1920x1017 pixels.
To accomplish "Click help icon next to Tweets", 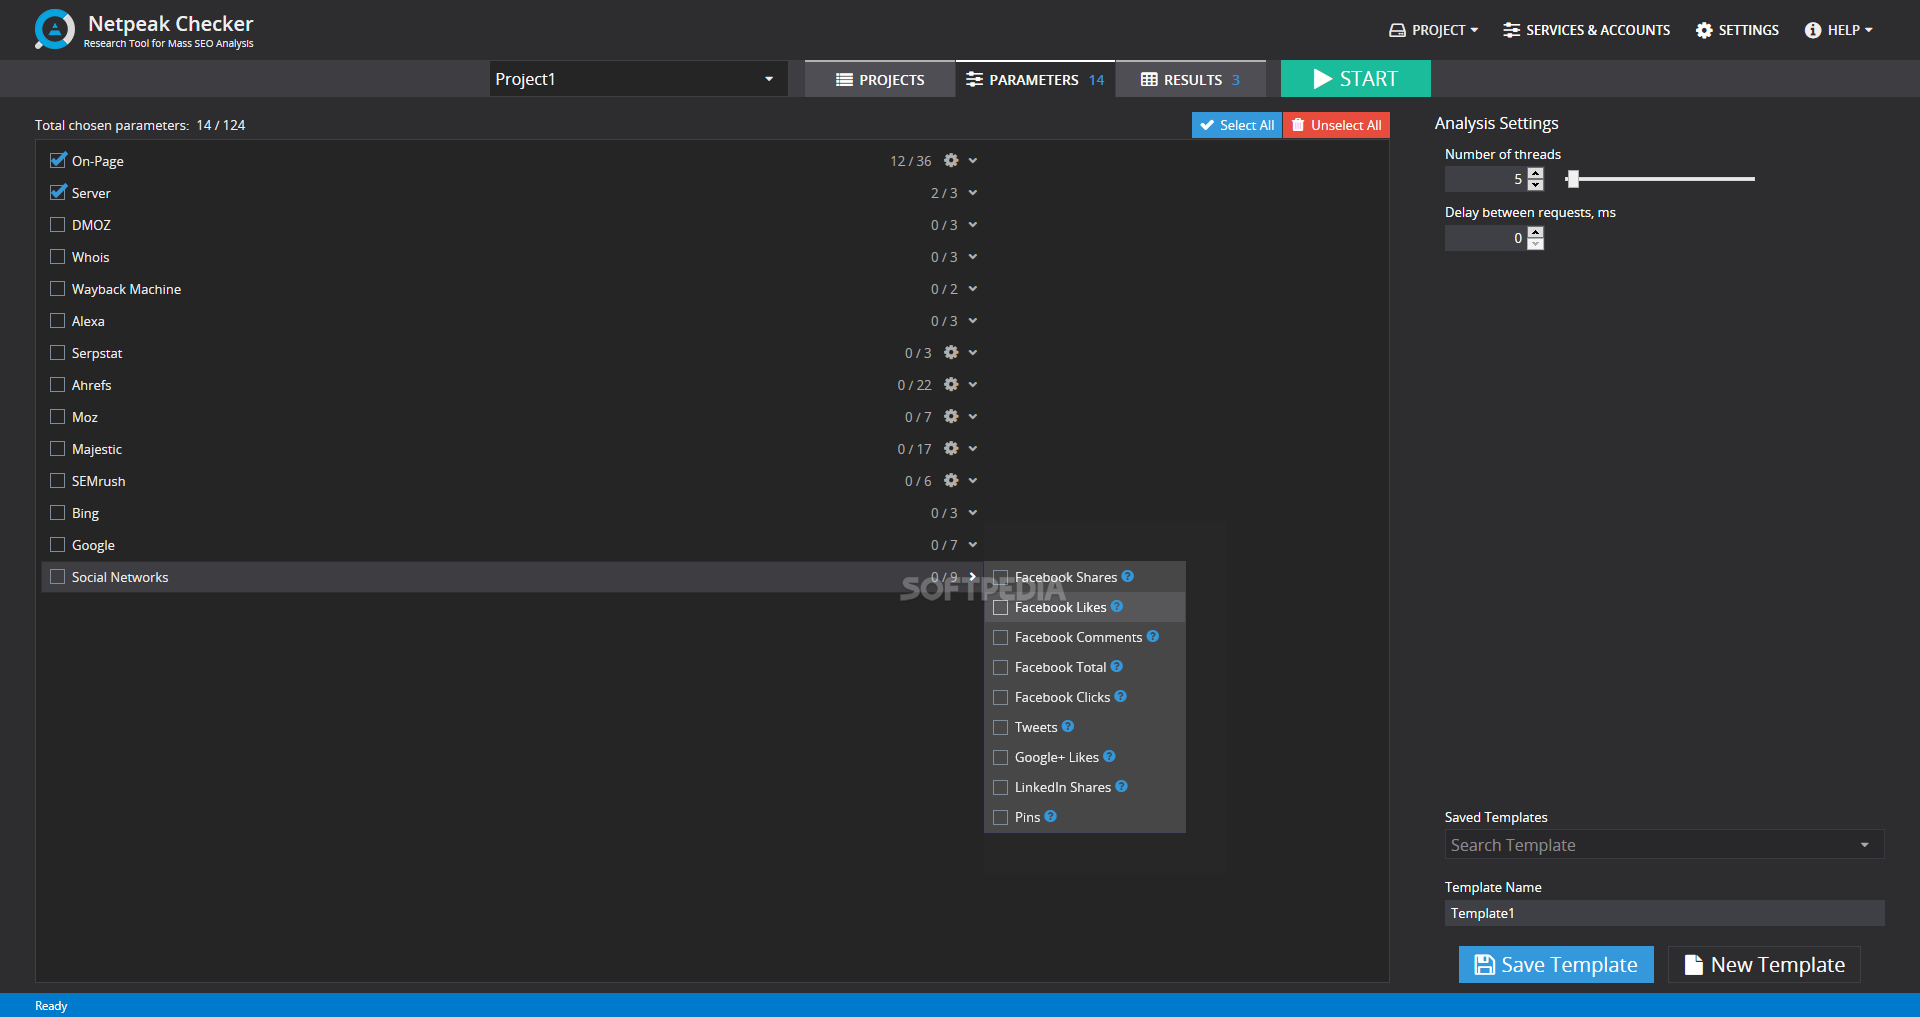I will (1068, 726).
